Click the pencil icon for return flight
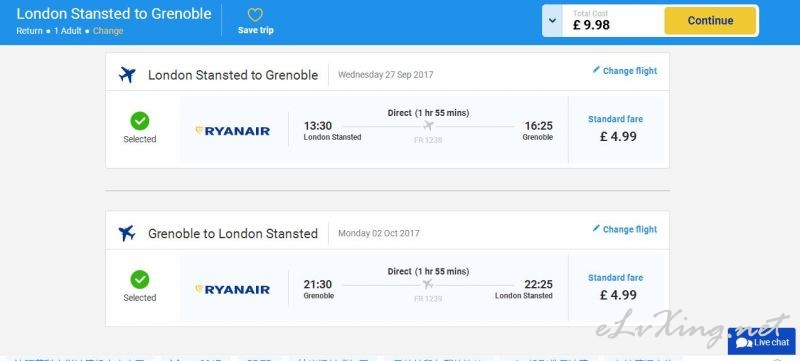Viewport: 800px width, 361px height. point(596,228)
